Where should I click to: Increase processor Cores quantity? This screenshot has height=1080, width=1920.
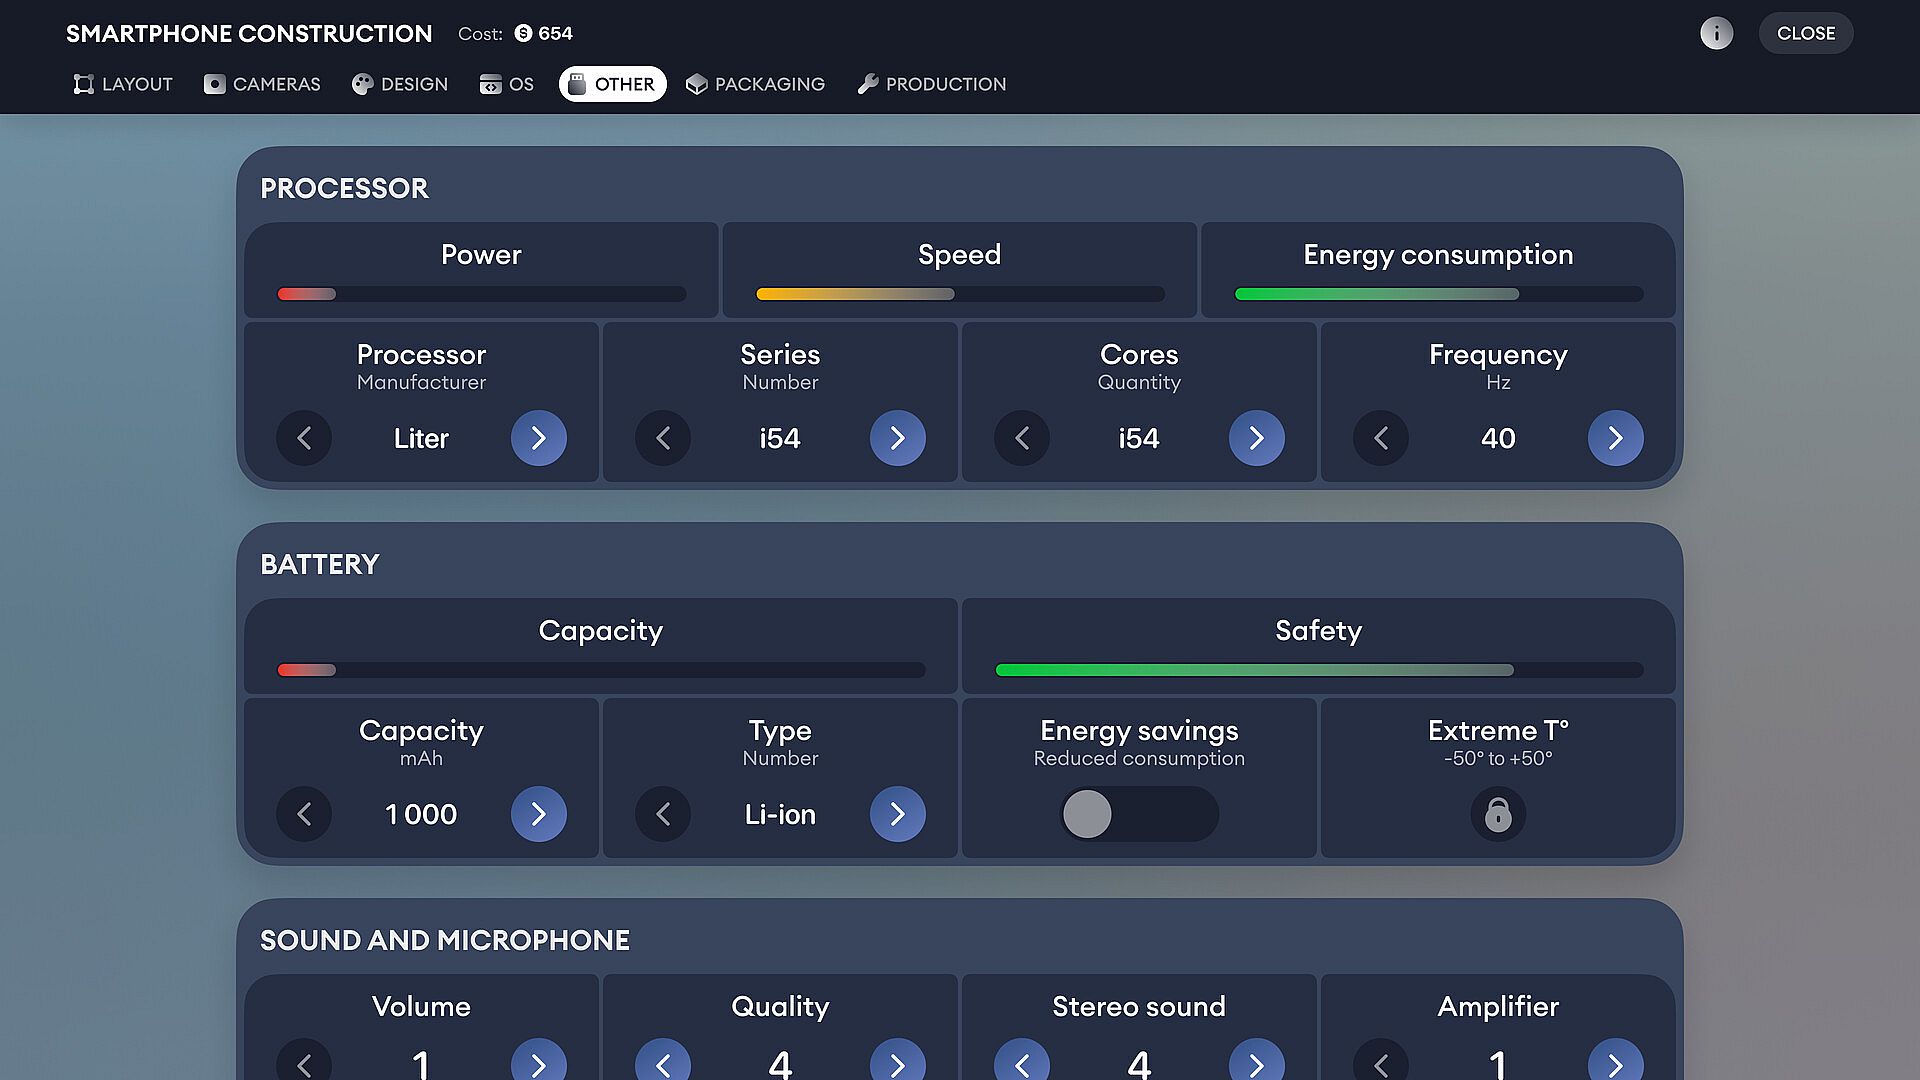click(1256, 438)
